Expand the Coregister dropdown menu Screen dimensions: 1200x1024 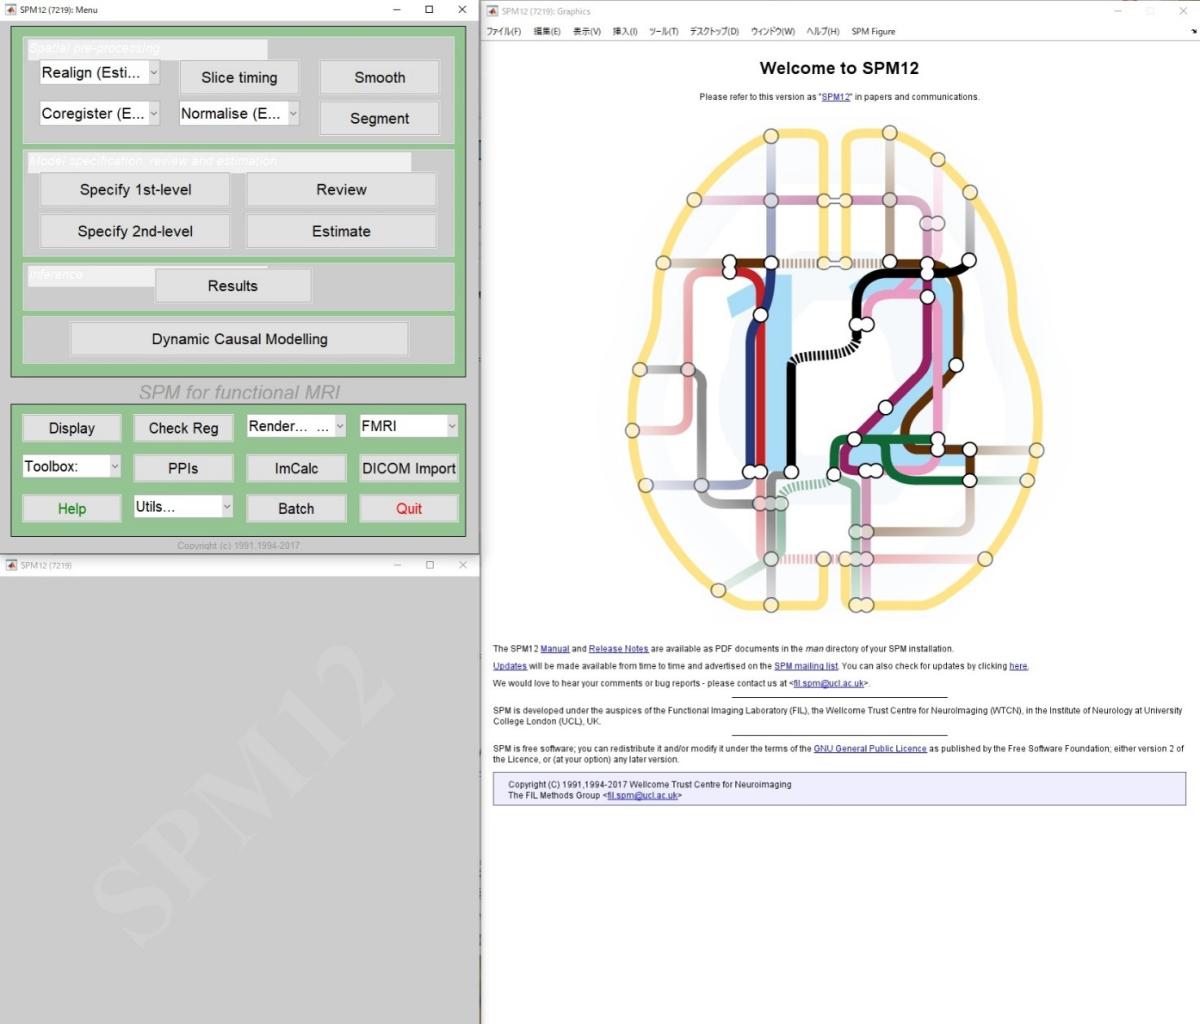pyautogui.click(x=99, y=114)
